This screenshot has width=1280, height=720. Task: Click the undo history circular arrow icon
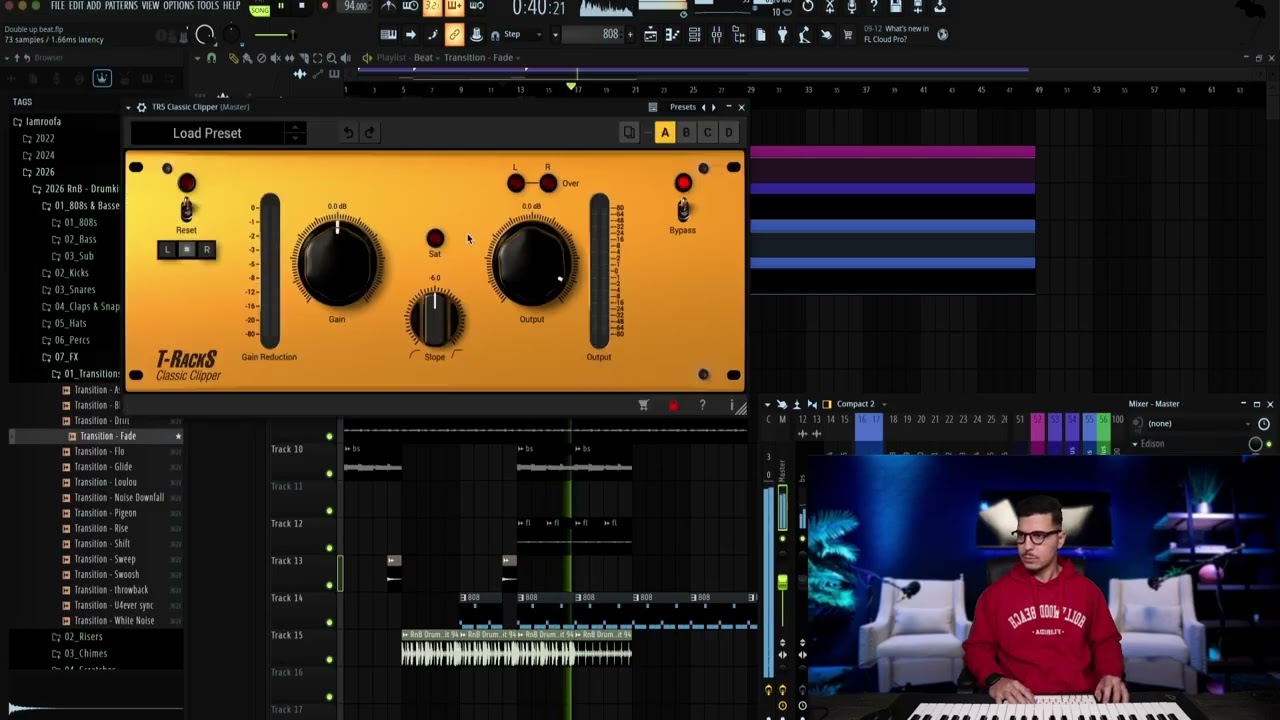(x=808, y=7)
